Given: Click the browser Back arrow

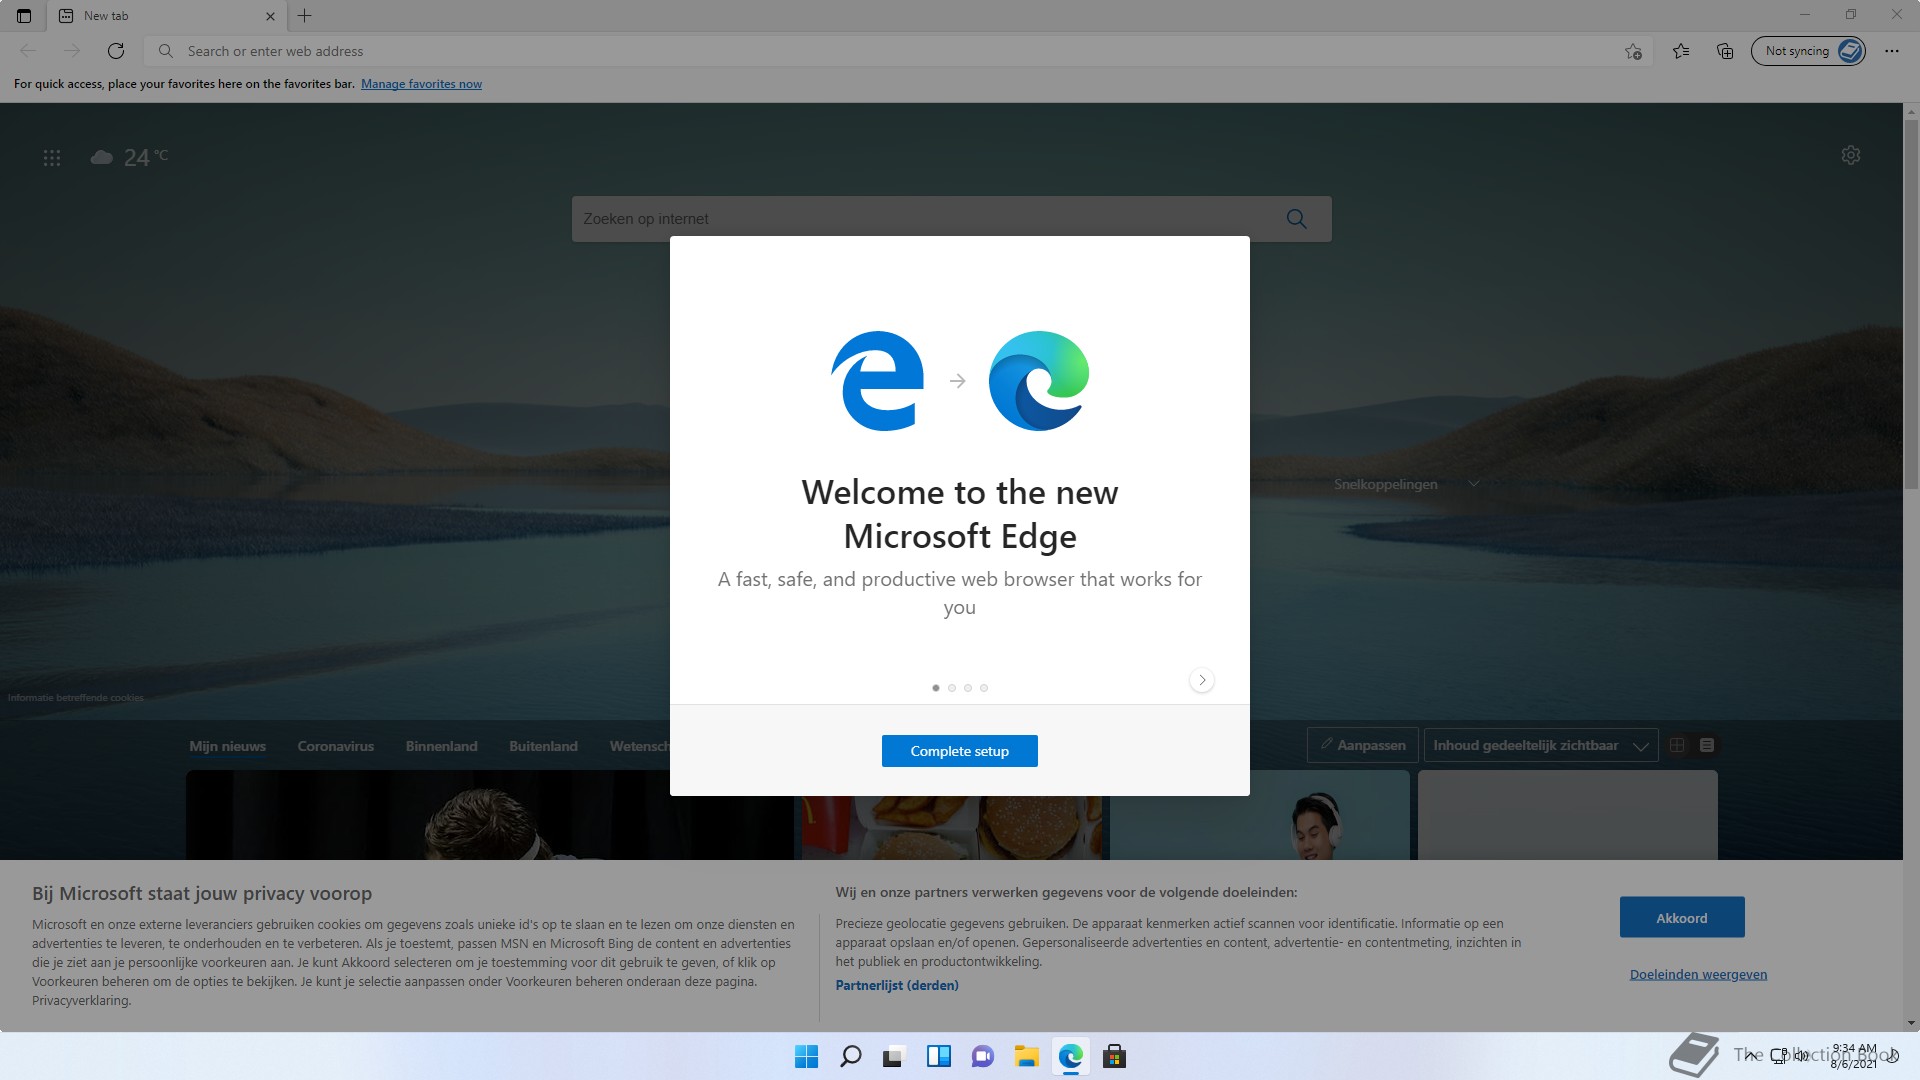Looking at the screenshot, I should click(28, 51).
